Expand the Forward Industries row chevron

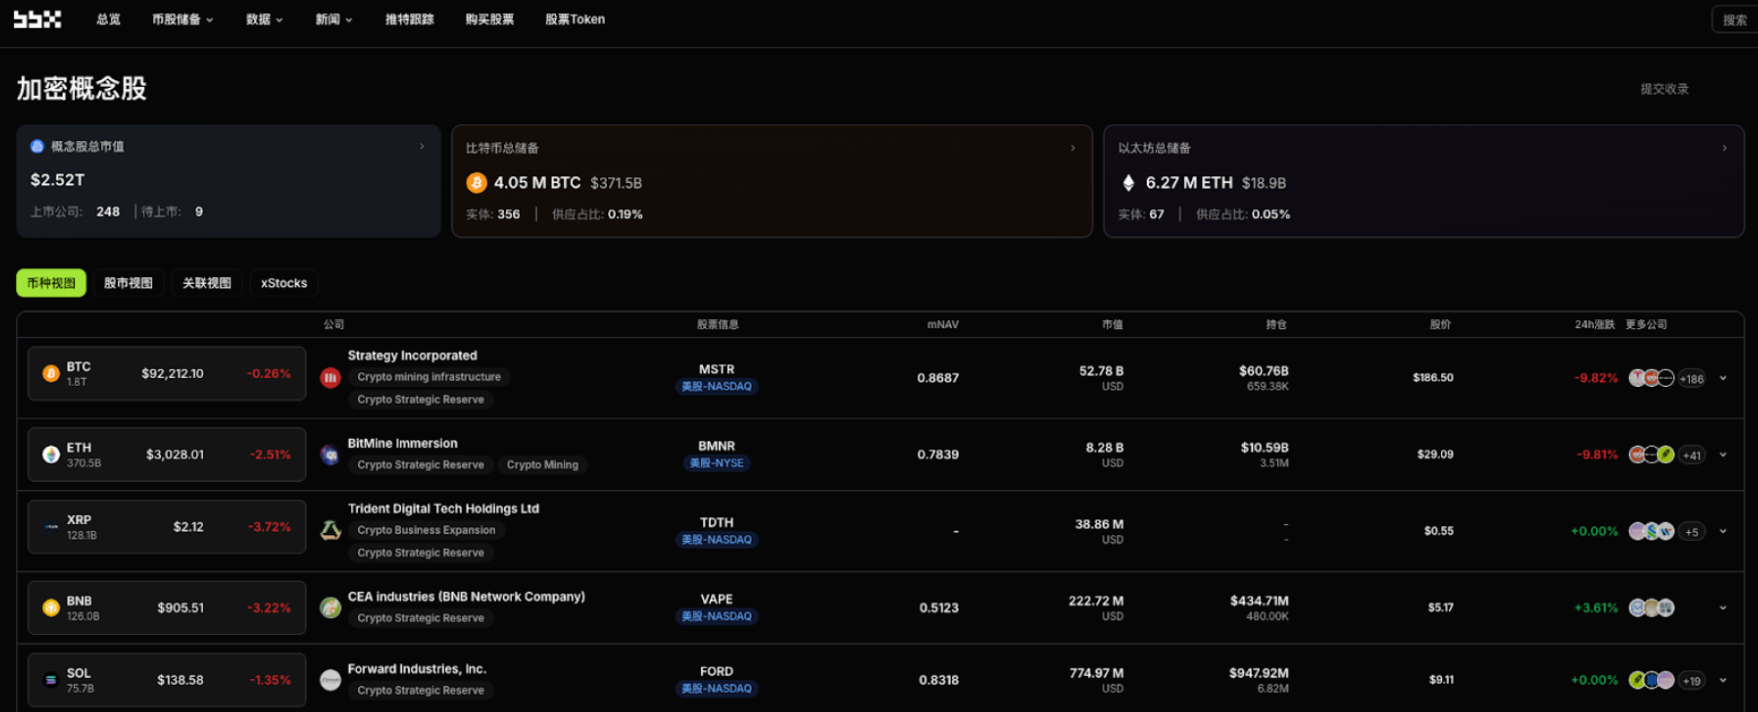[1723, 680]
